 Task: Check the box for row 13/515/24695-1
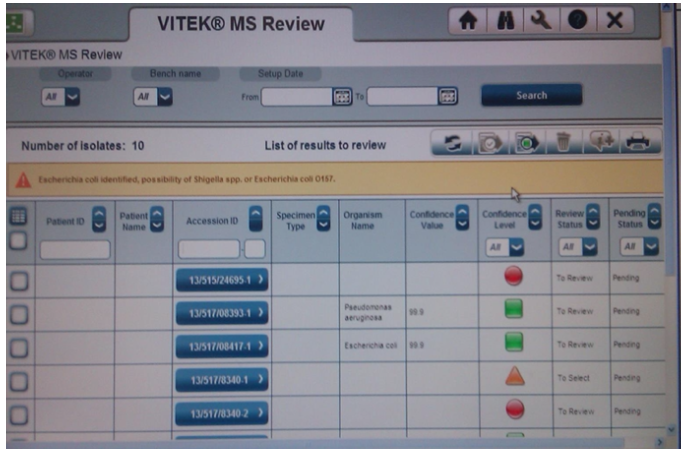point(19,281)
